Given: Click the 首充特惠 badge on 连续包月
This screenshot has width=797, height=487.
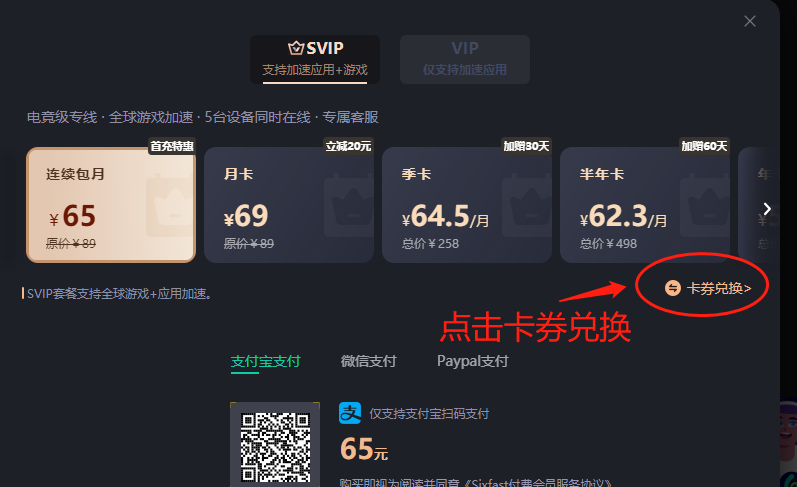Looking at the screenshot, I should click(172, 146).
